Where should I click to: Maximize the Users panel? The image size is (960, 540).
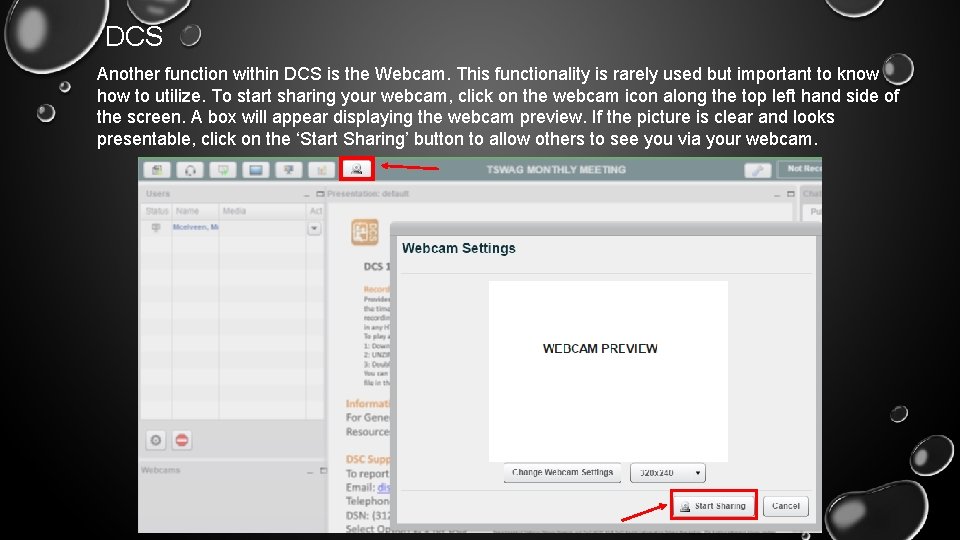pos(320,194)
